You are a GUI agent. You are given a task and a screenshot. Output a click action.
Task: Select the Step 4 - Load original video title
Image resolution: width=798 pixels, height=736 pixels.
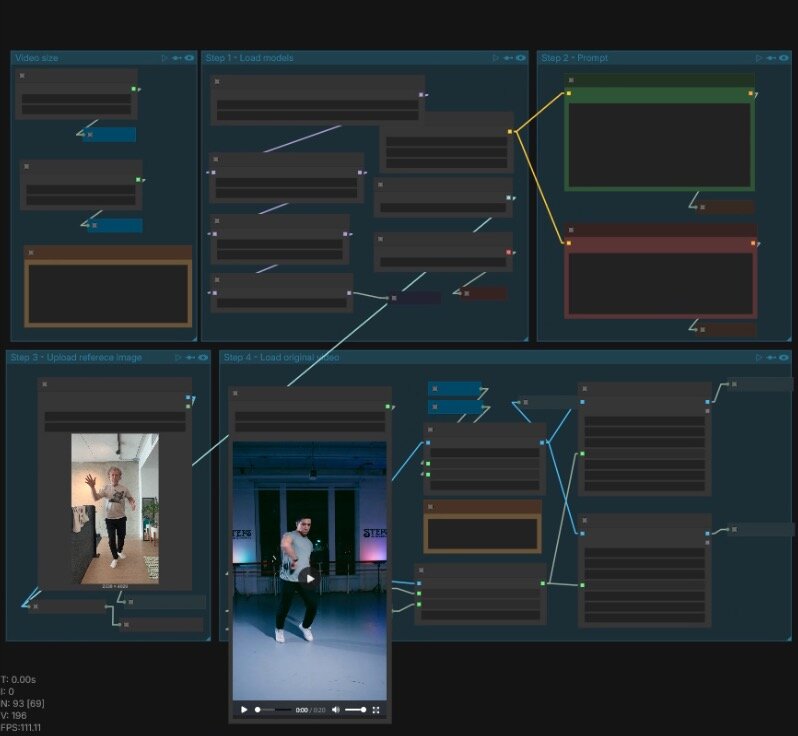281,357
